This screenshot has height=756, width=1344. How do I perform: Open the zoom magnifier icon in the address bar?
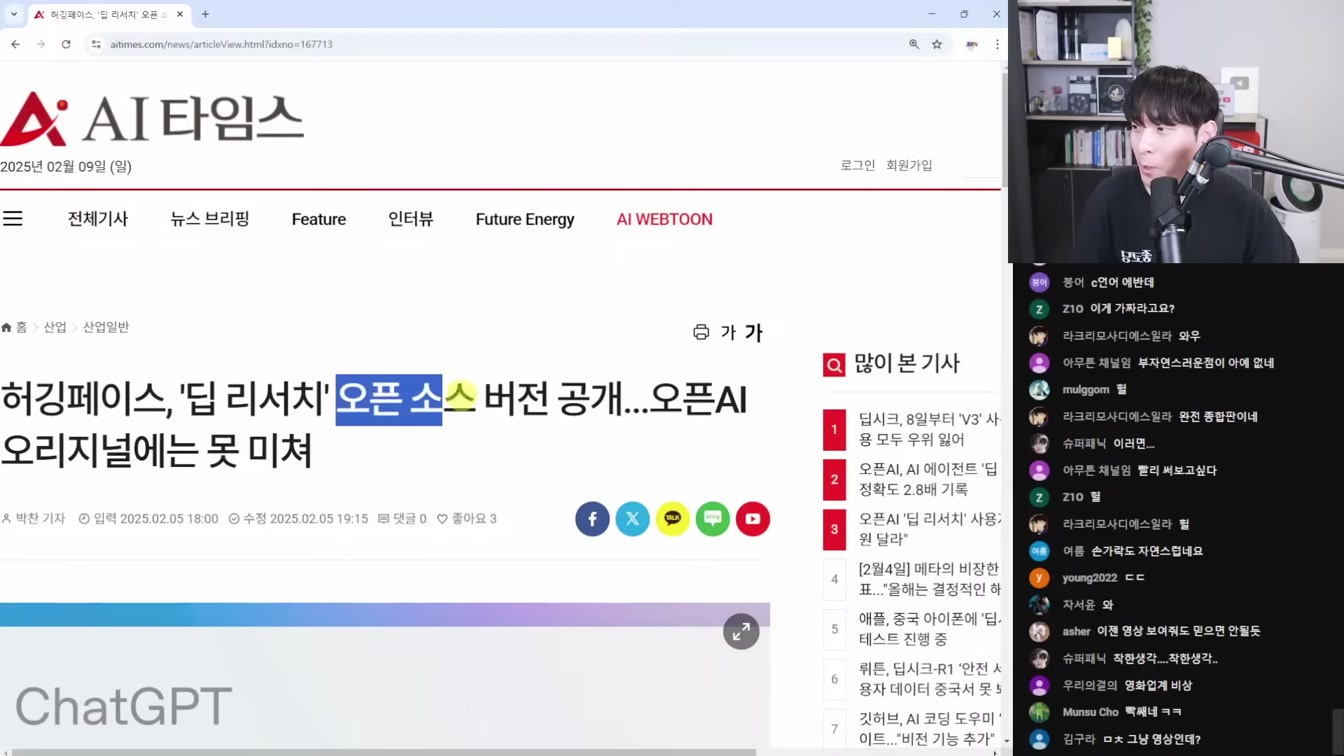914,44
